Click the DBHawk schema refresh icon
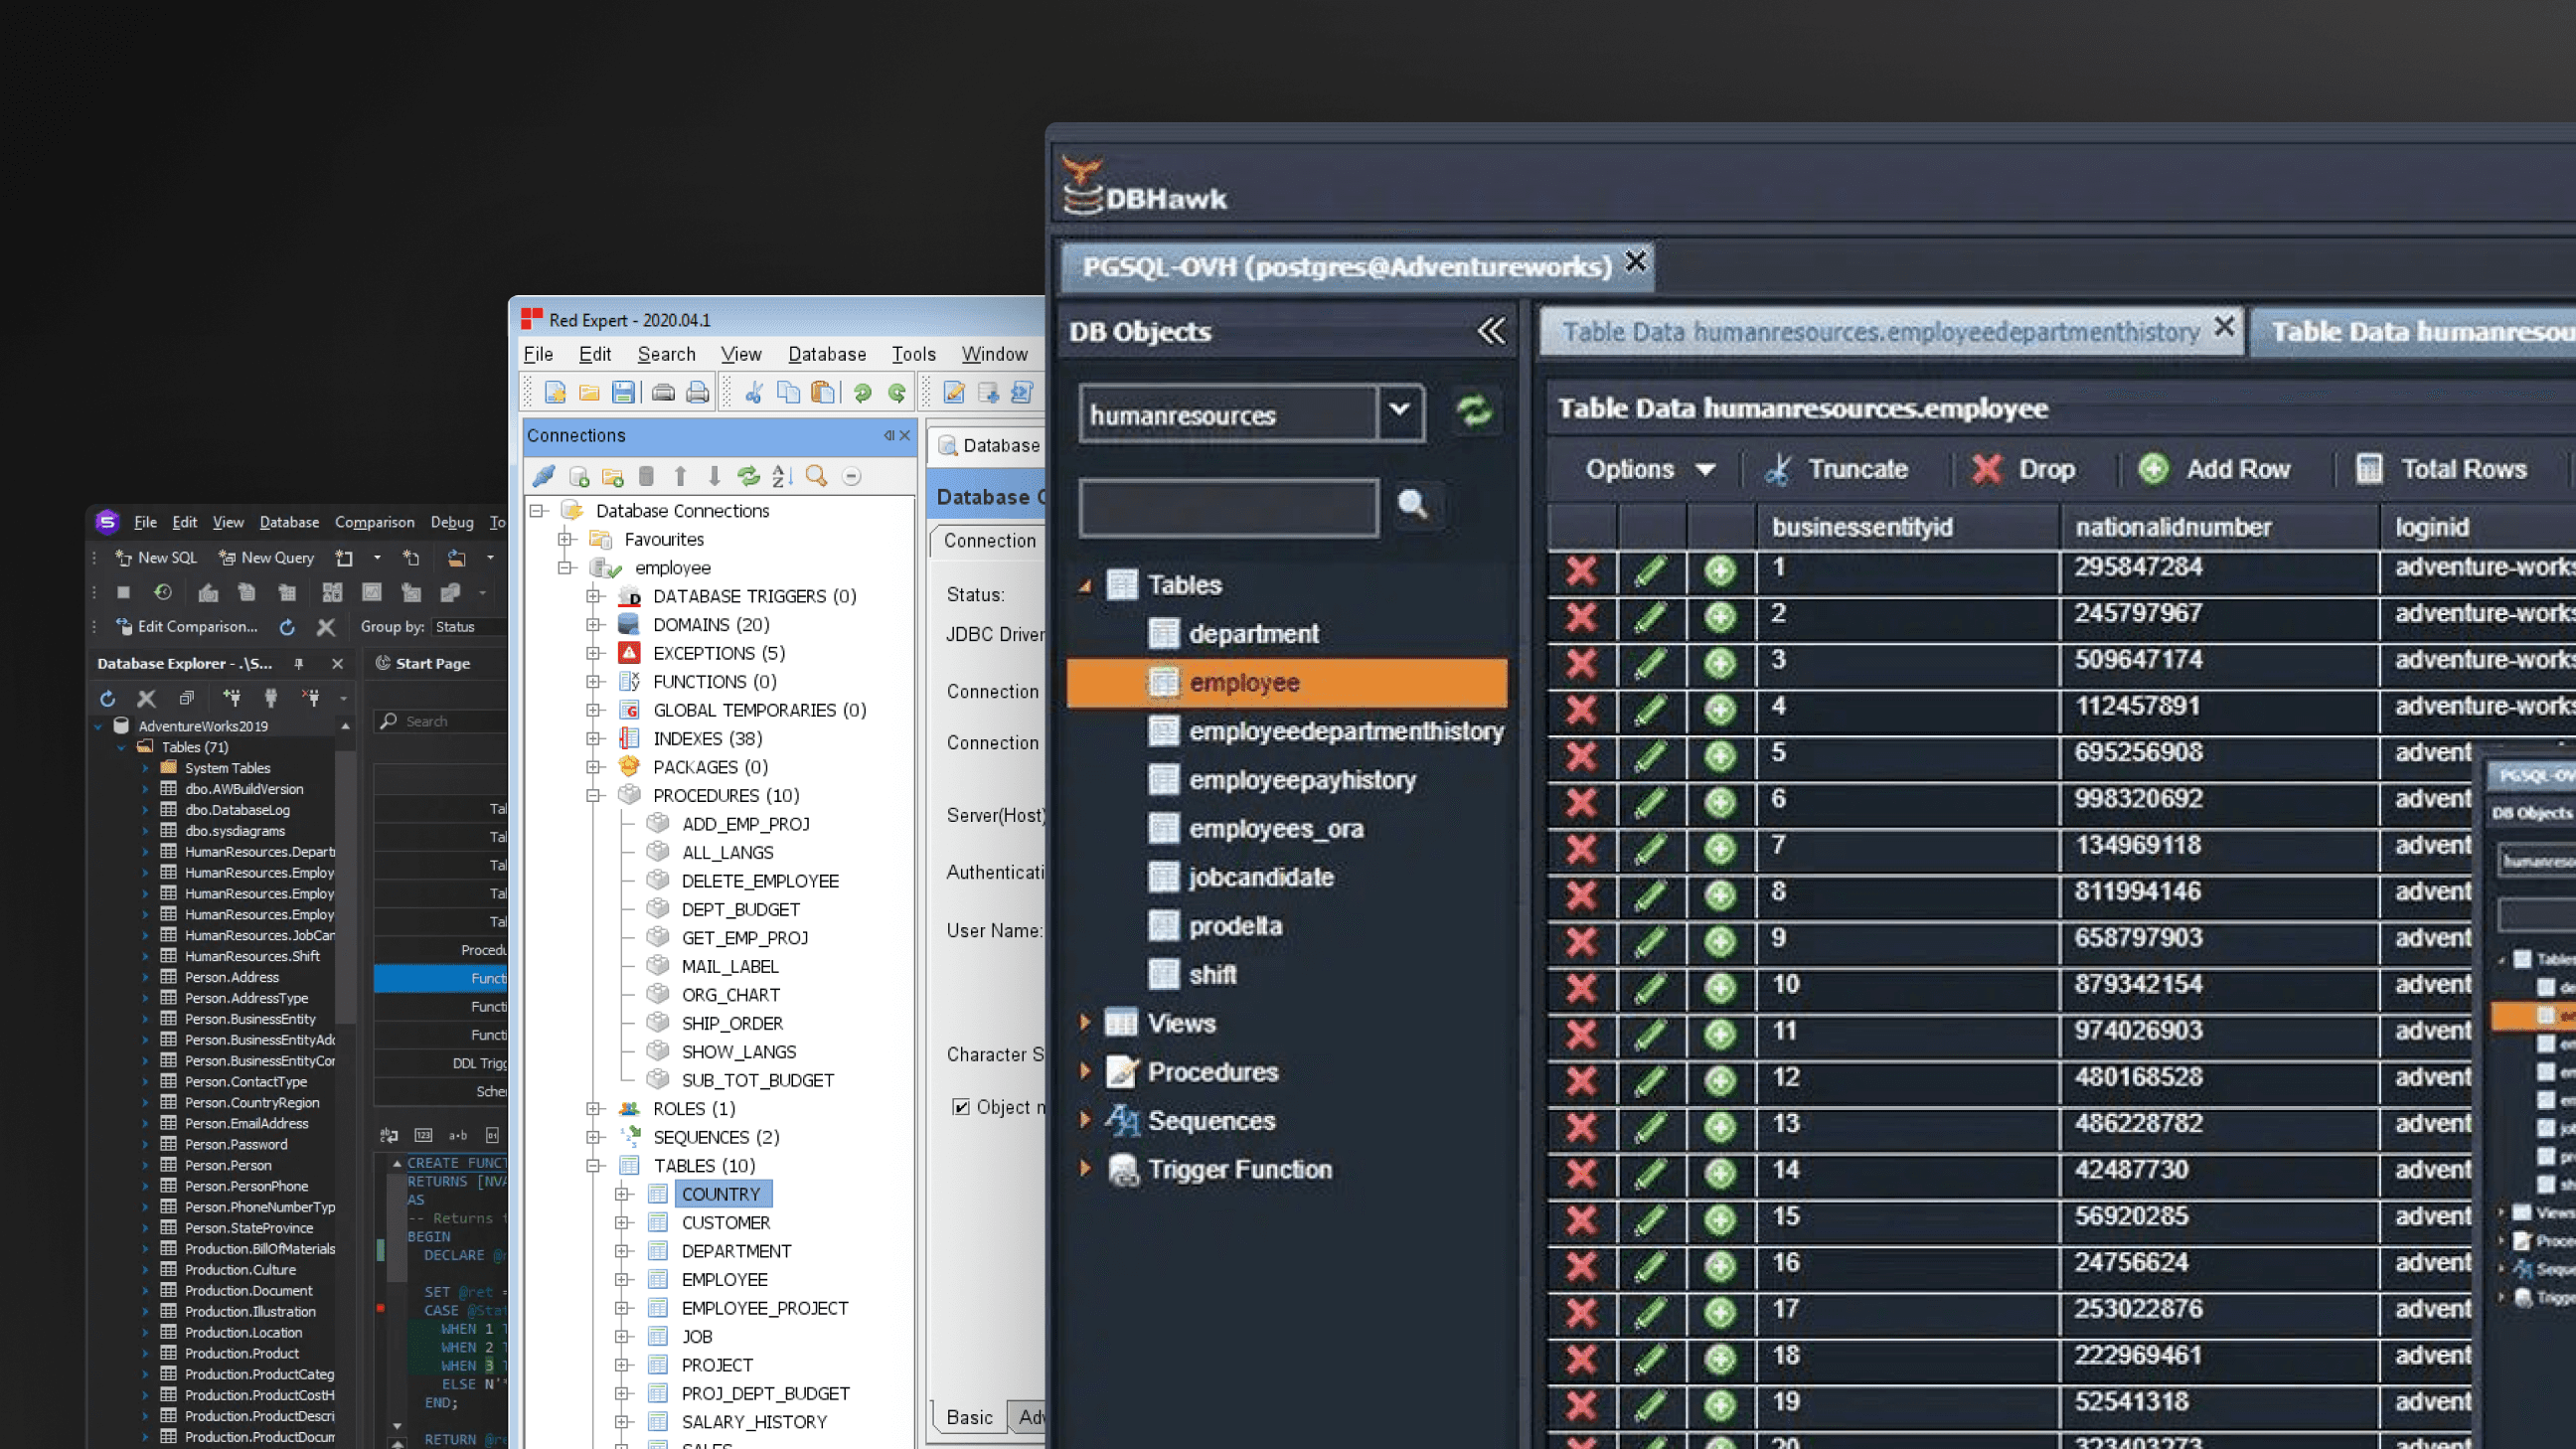The height and width of the screenshot is (1449, 2576). pyautogui.click(x=1473, y=412)
